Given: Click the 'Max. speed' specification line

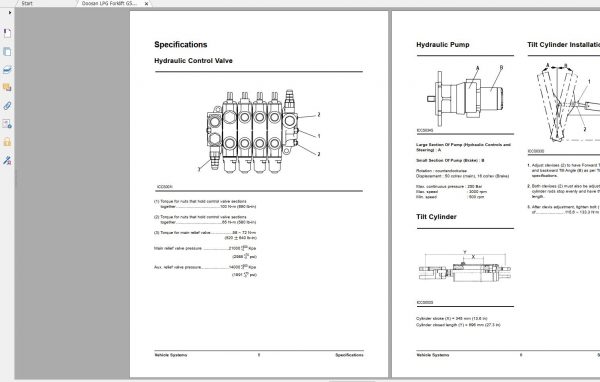Looking at the screenshot, I should click(x=452, y=191).
